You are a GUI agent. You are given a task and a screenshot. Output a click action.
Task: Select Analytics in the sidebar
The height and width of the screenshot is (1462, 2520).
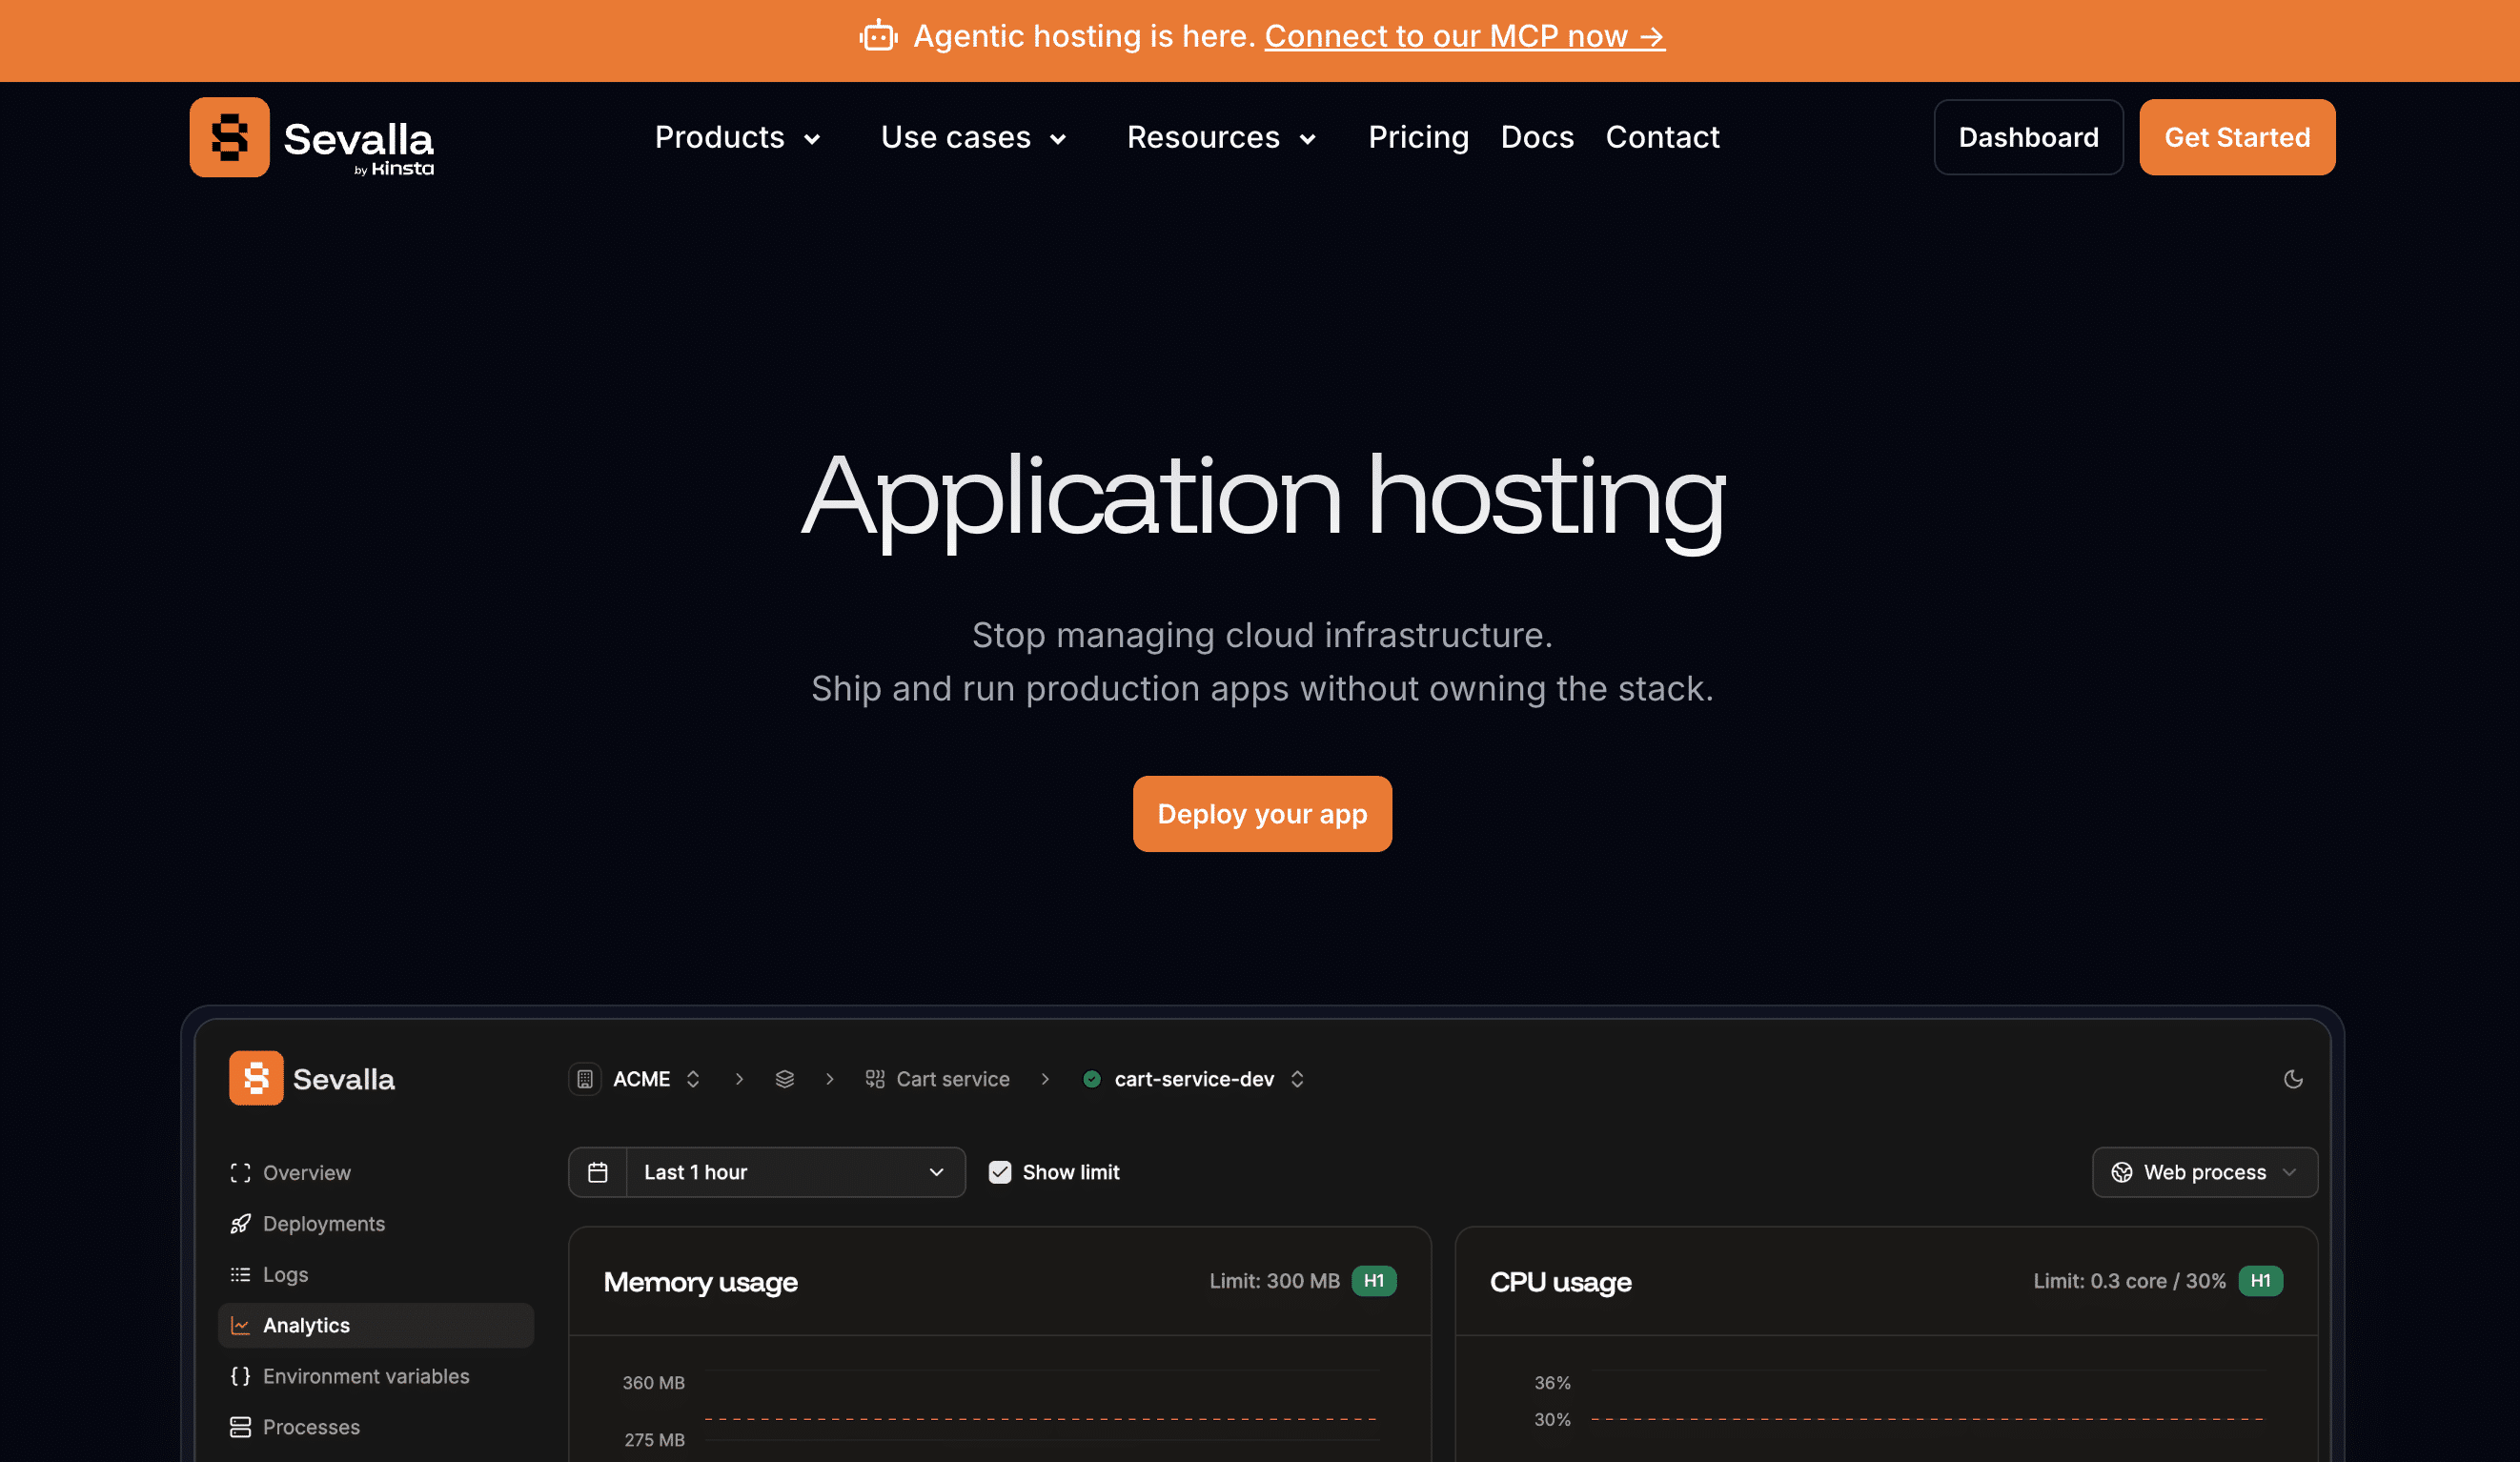pos(376,1325)
